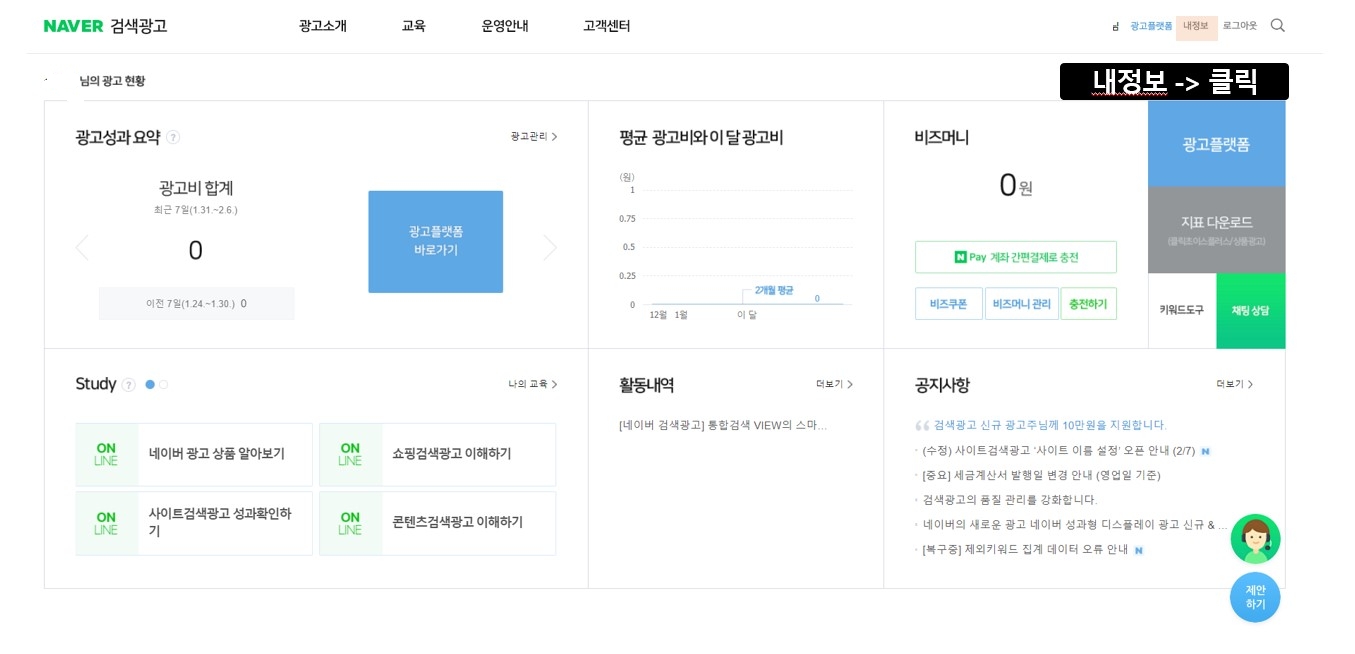This screenshot has height=654, width=1355.
Task: Show next 광고성과 slide with right arrow
Action: click(x=550, y=248)
